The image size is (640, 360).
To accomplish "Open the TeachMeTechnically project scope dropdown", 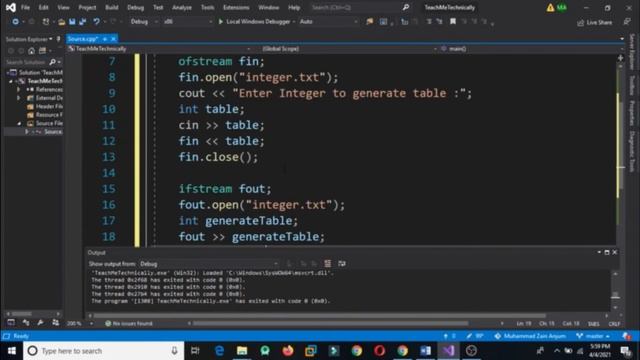I will pos(159,49).
